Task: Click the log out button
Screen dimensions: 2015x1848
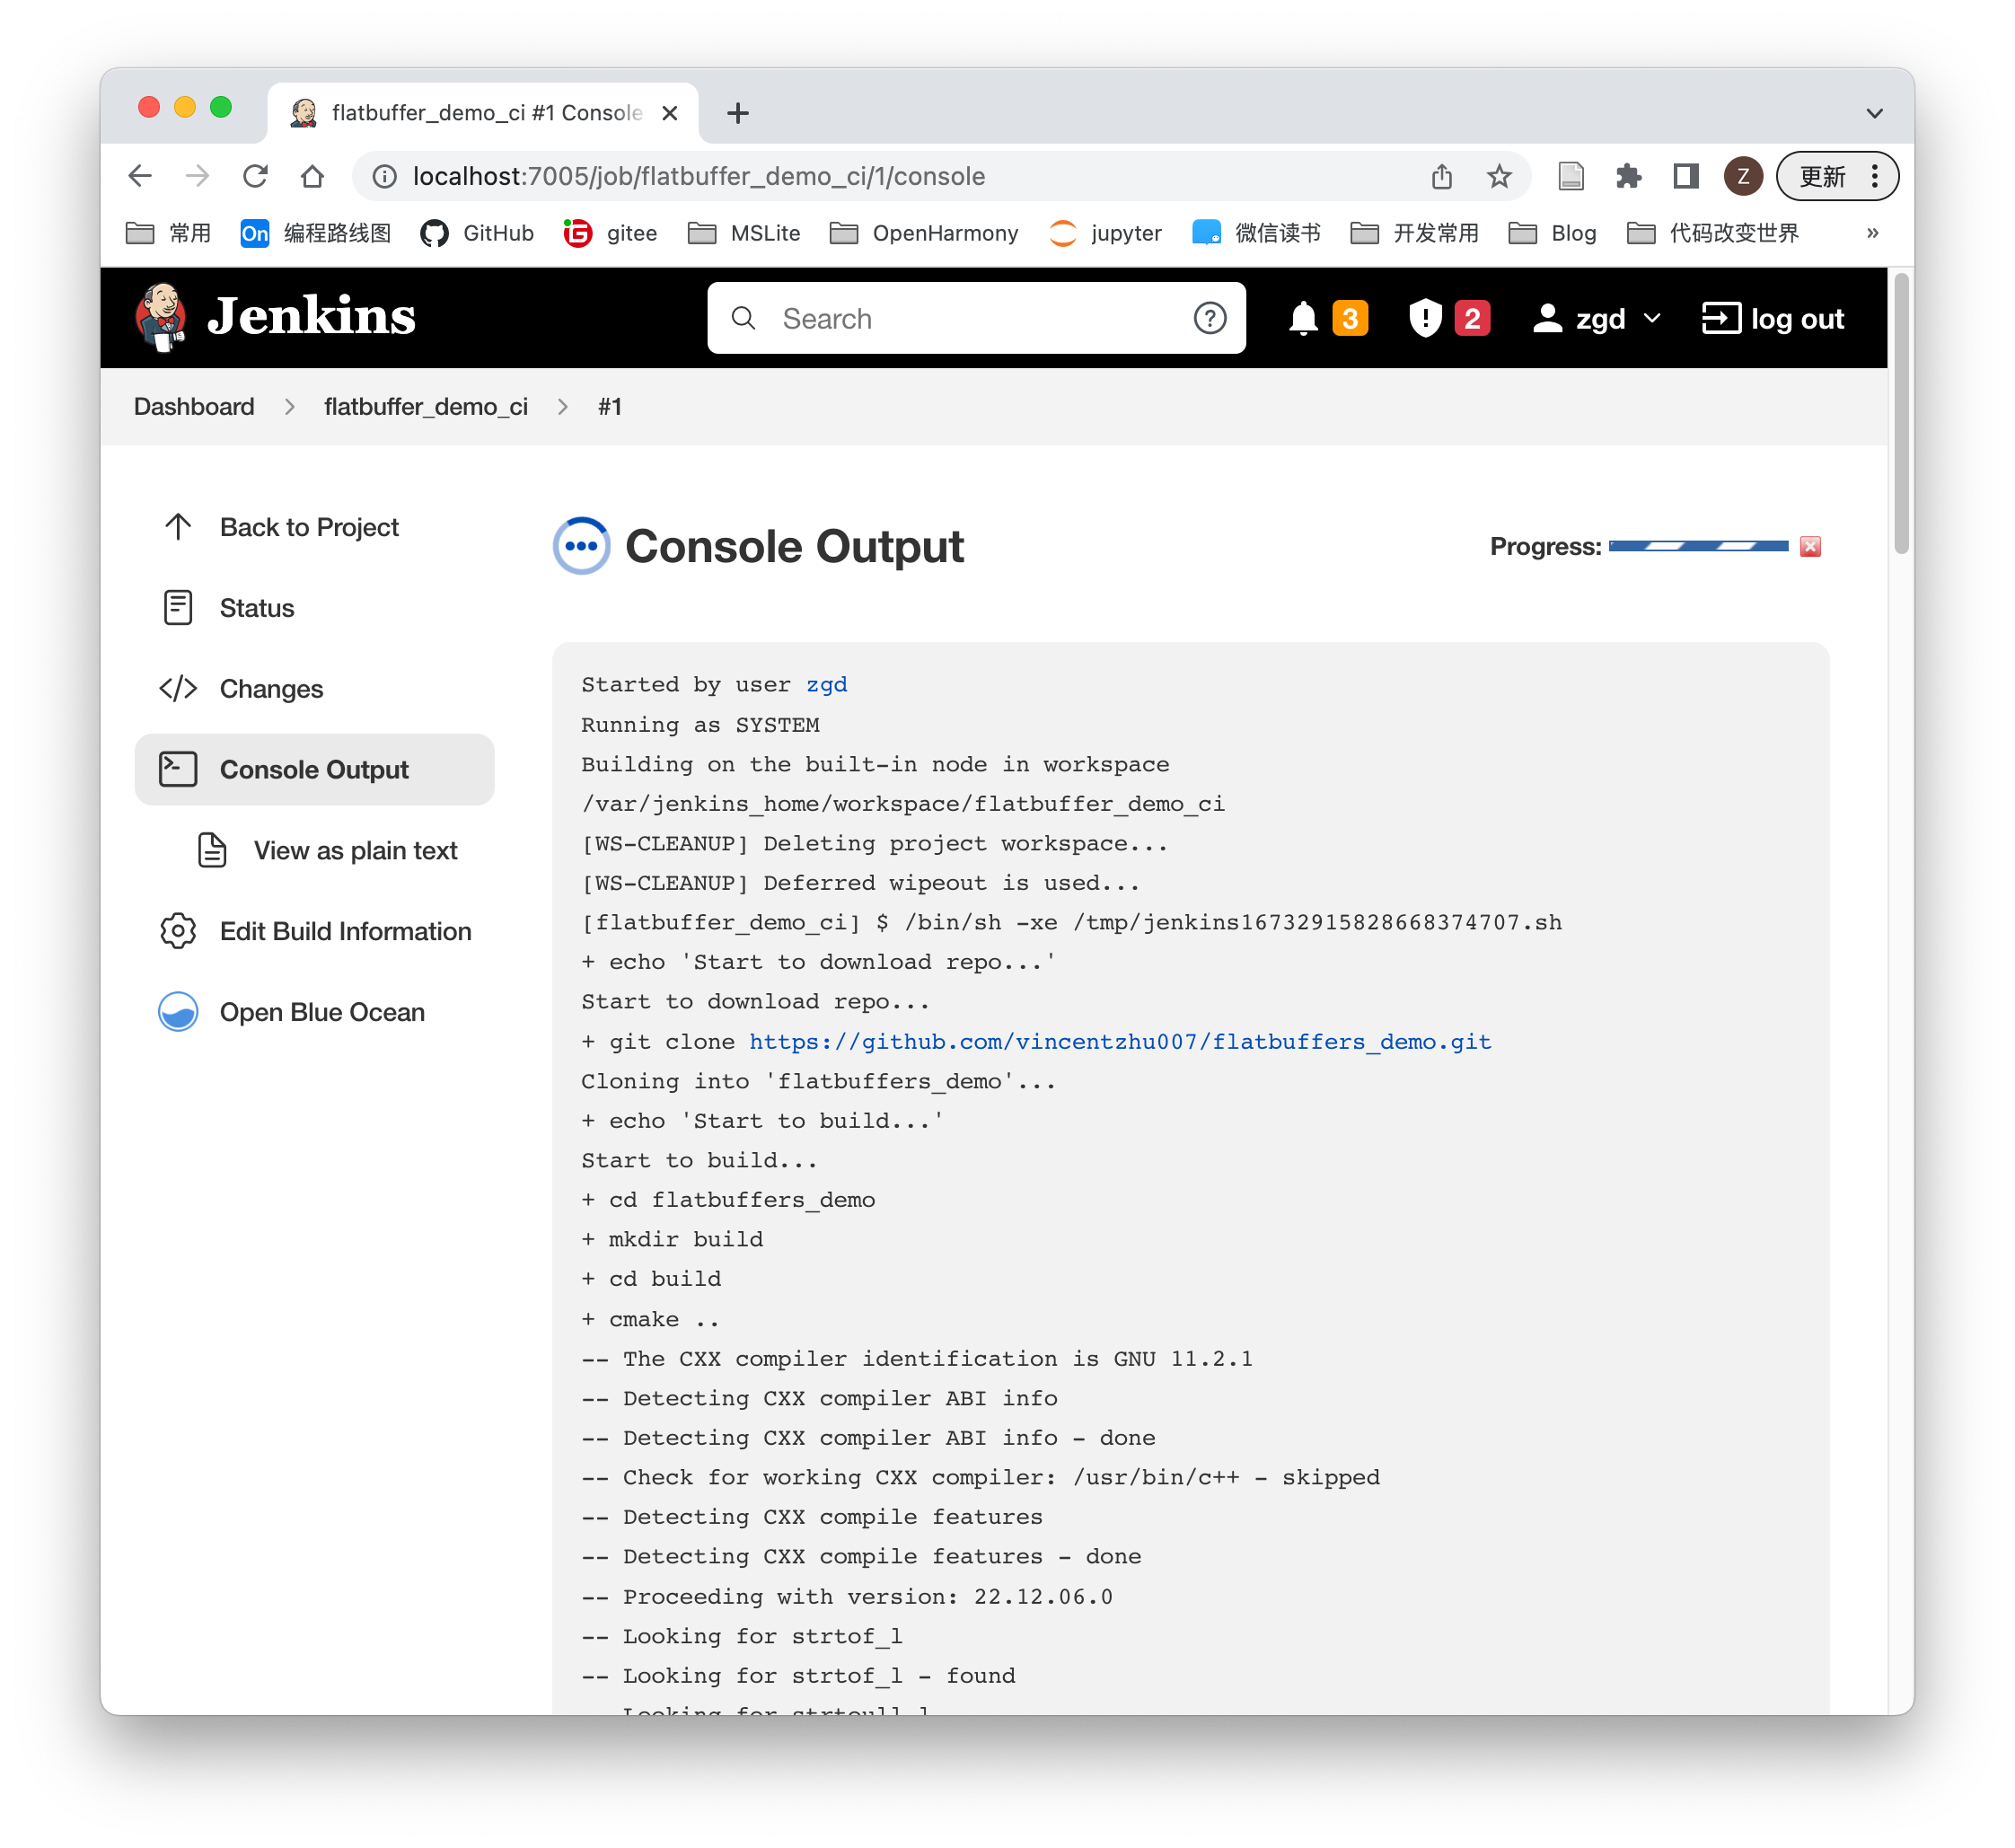Action: [x=1773, y=319]
